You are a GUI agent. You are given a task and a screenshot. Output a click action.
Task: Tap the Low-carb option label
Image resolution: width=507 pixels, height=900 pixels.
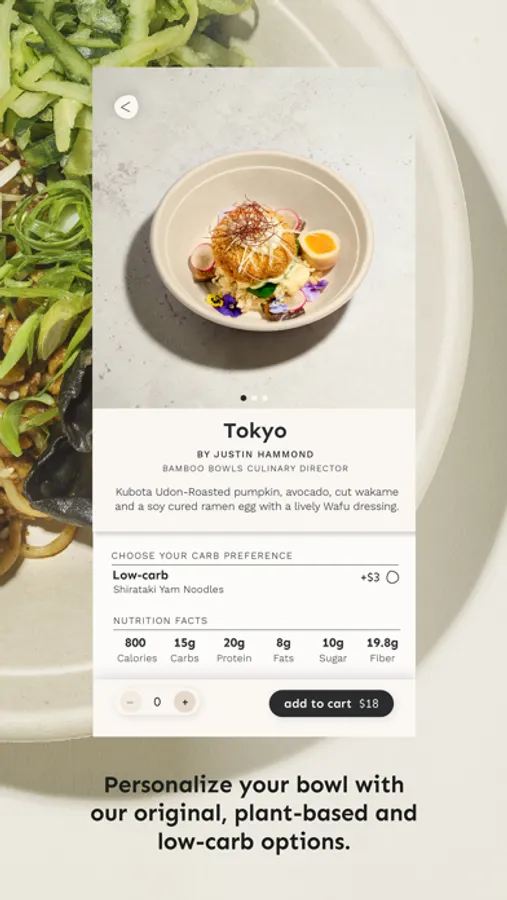(140, 575)
